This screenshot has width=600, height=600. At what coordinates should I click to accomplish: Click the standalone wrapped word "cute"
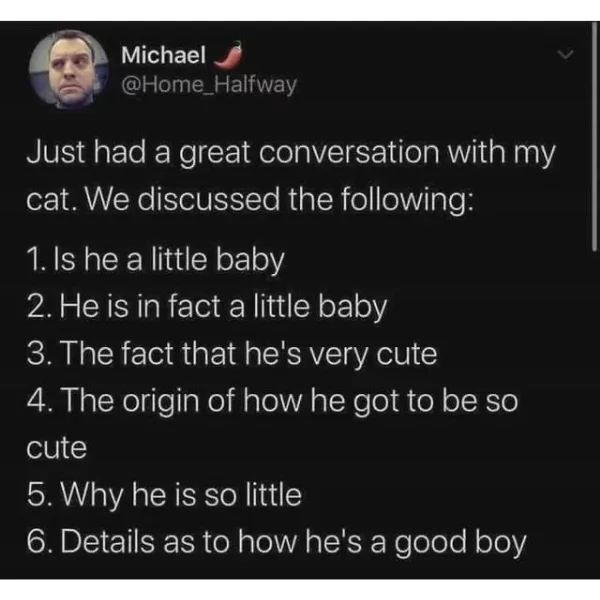pos(56,448)
